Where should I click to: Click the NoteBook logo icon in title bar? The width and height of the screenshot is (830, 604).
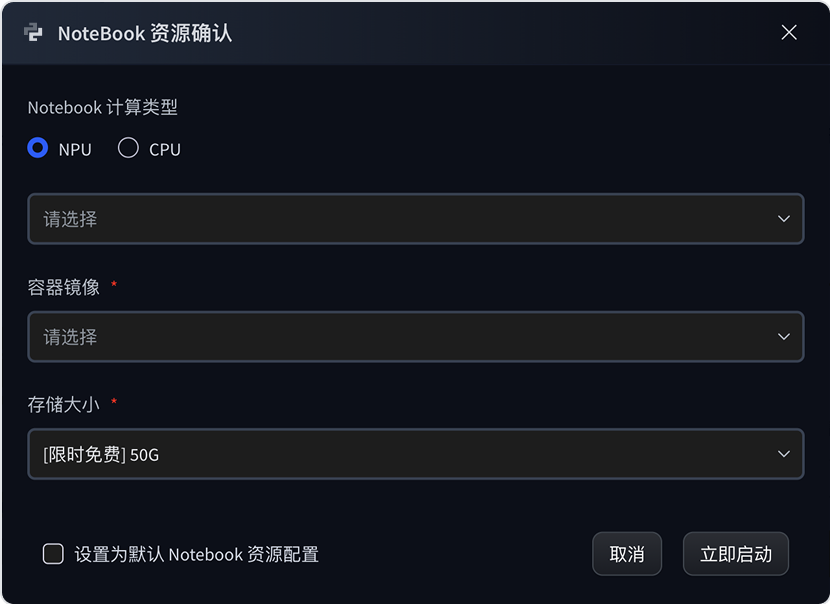[33, 32]
